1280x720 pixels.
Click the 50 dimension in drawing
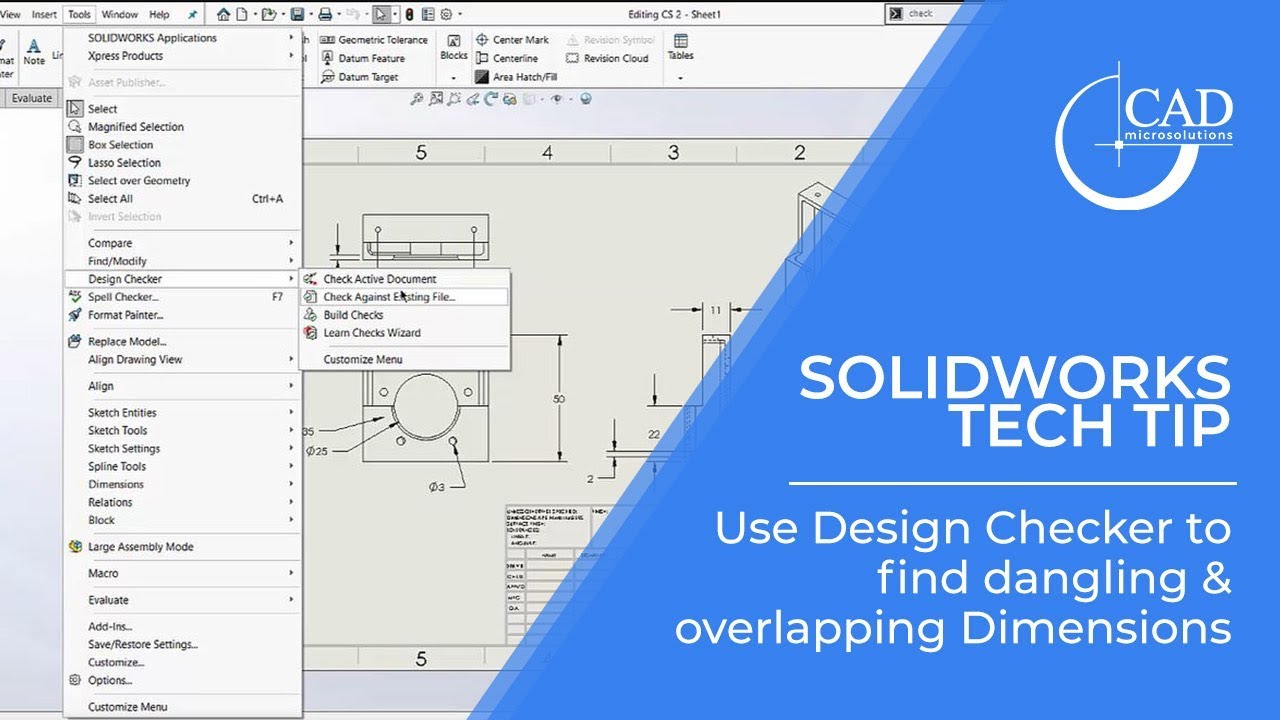point(559,399)
